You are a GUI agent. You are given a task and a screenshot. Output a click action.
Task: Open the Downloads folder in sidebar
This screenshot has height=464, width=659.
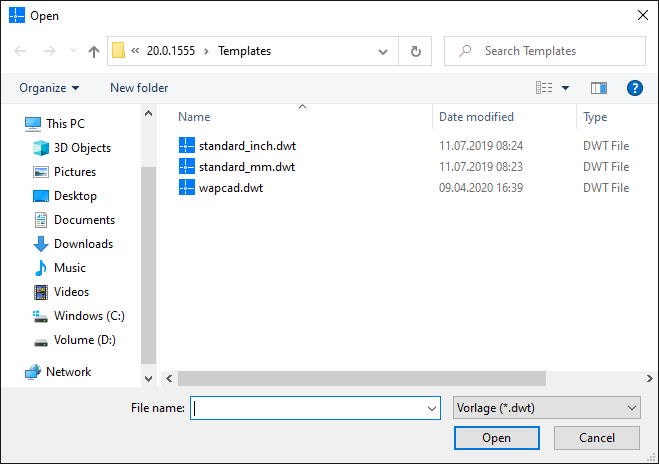point(83,244)
